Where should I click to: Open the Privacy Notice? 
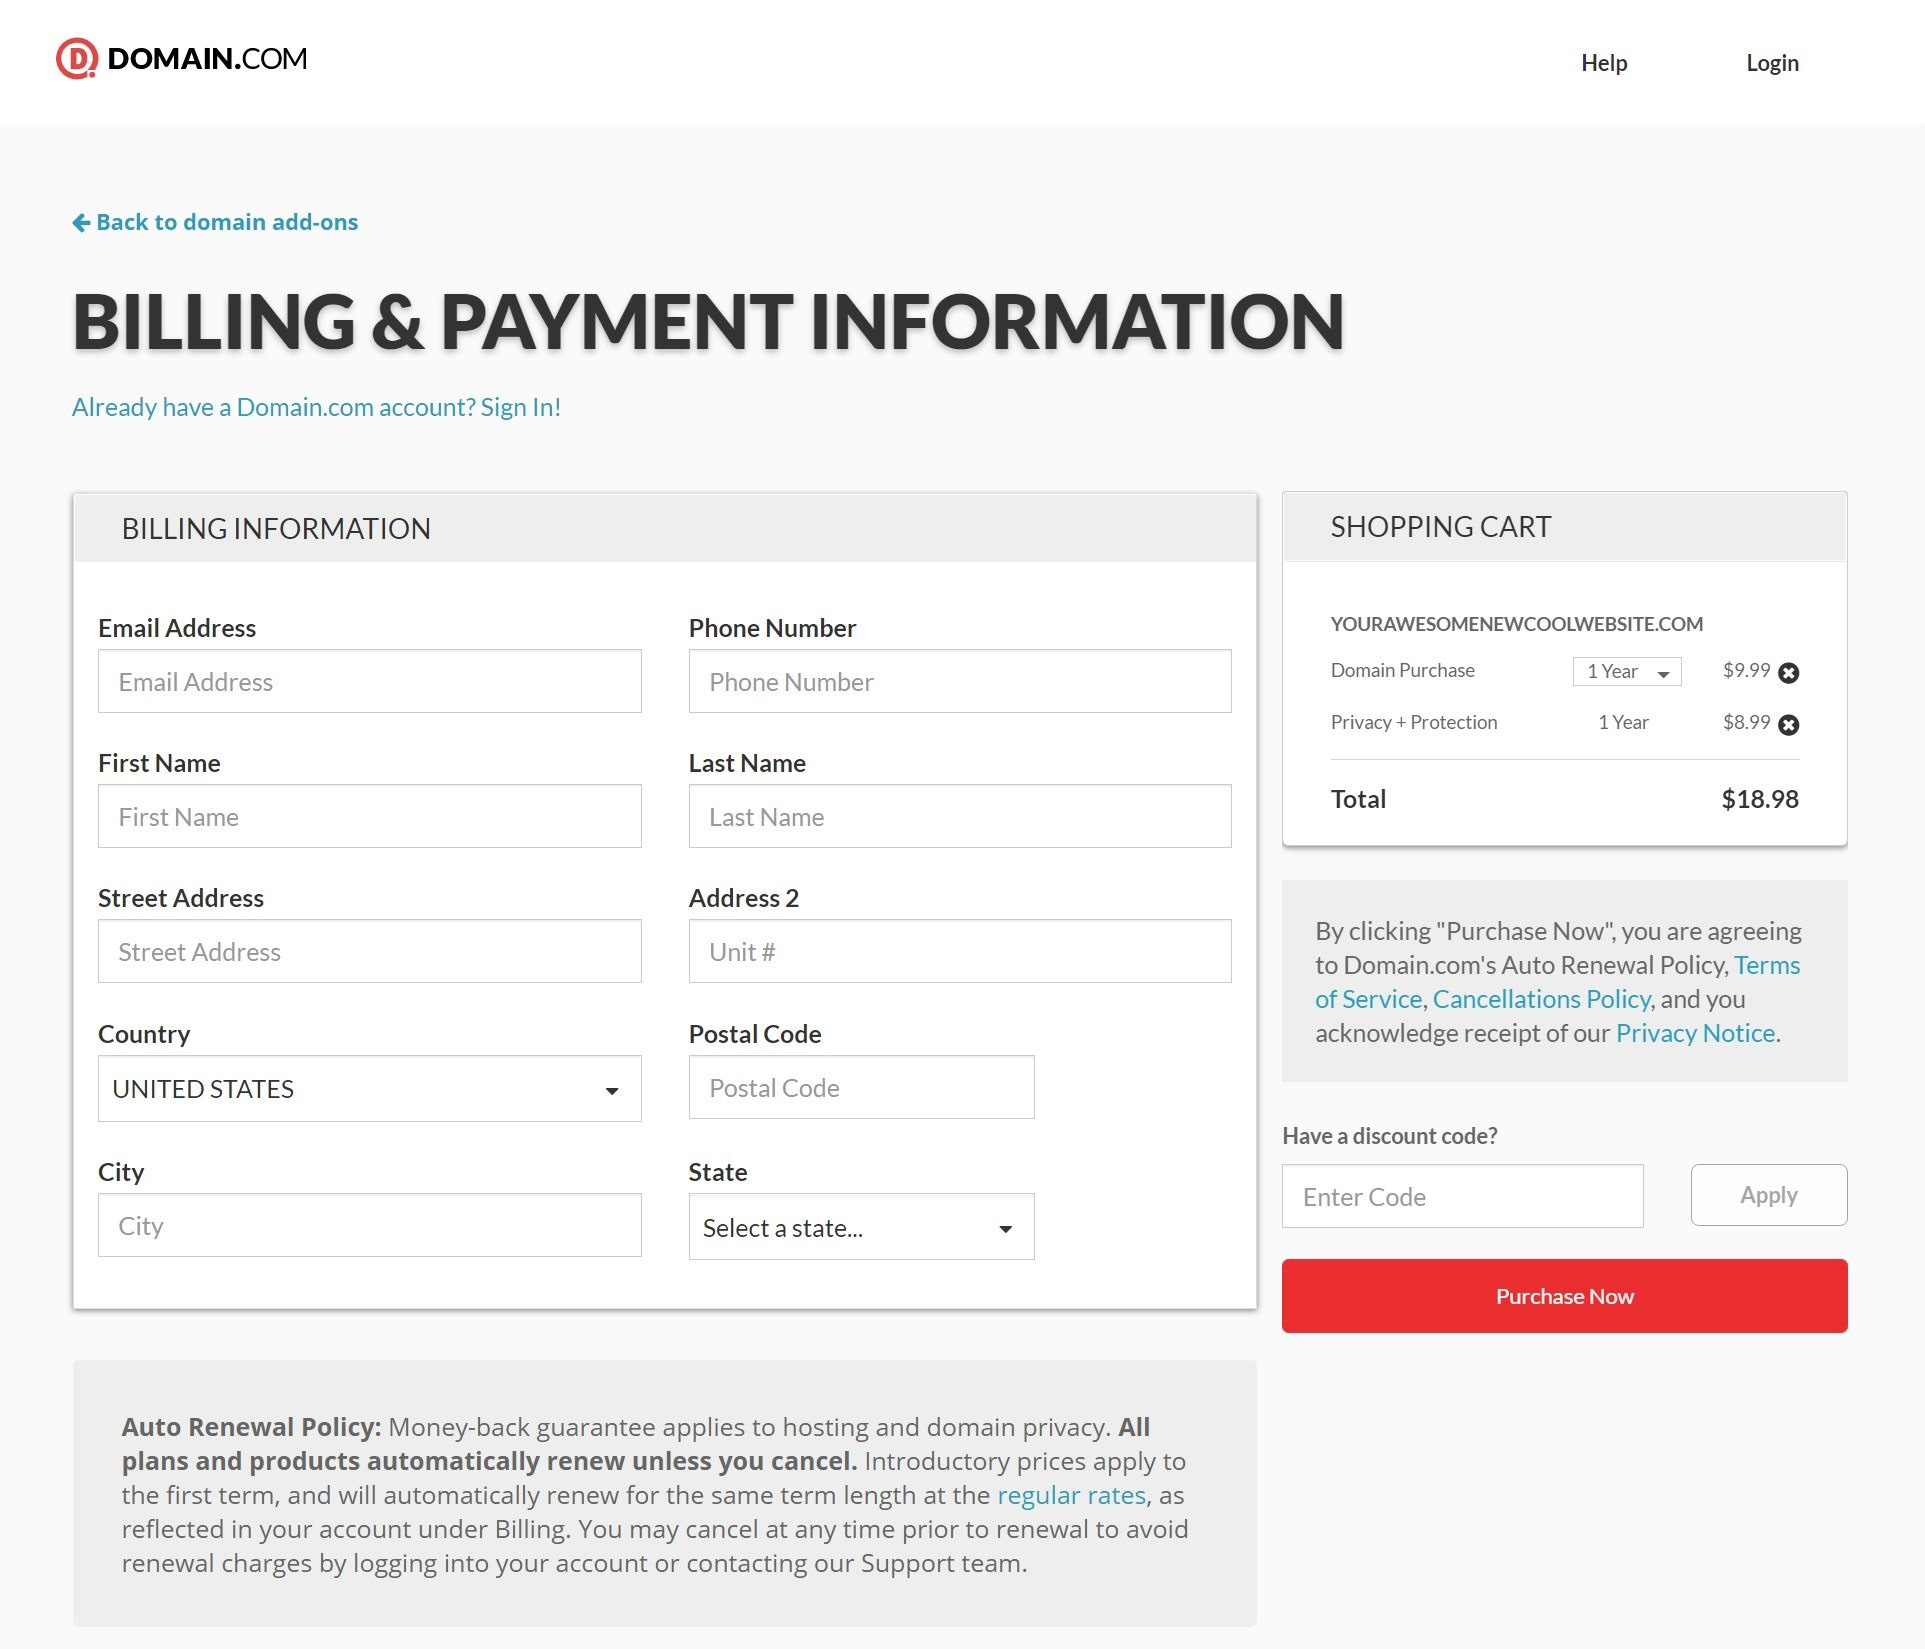point(1695,1032)
